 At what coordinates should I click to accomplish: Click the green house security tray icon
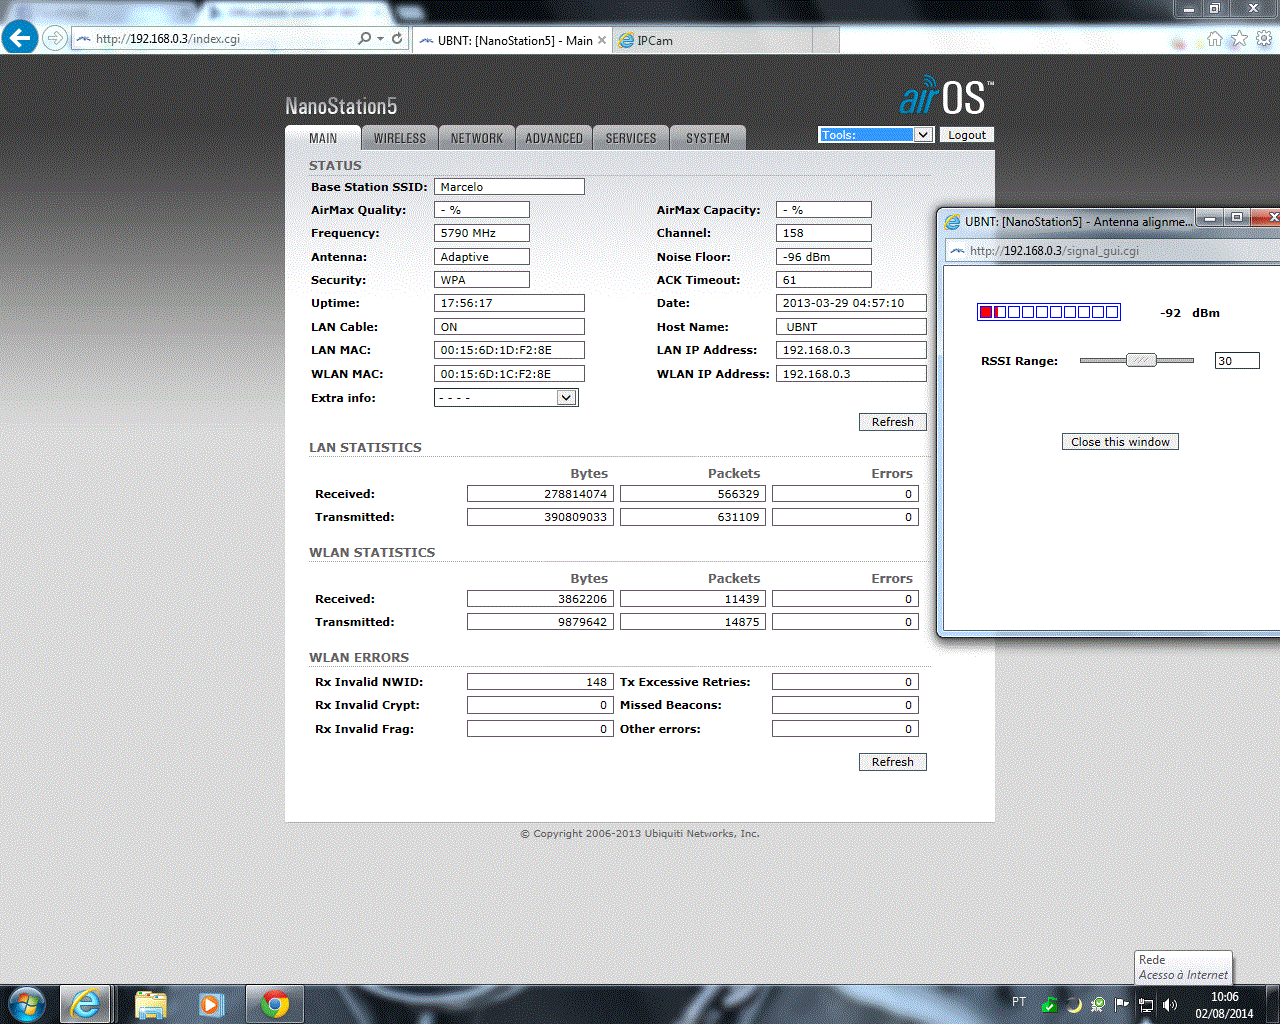(1048, 1005)
